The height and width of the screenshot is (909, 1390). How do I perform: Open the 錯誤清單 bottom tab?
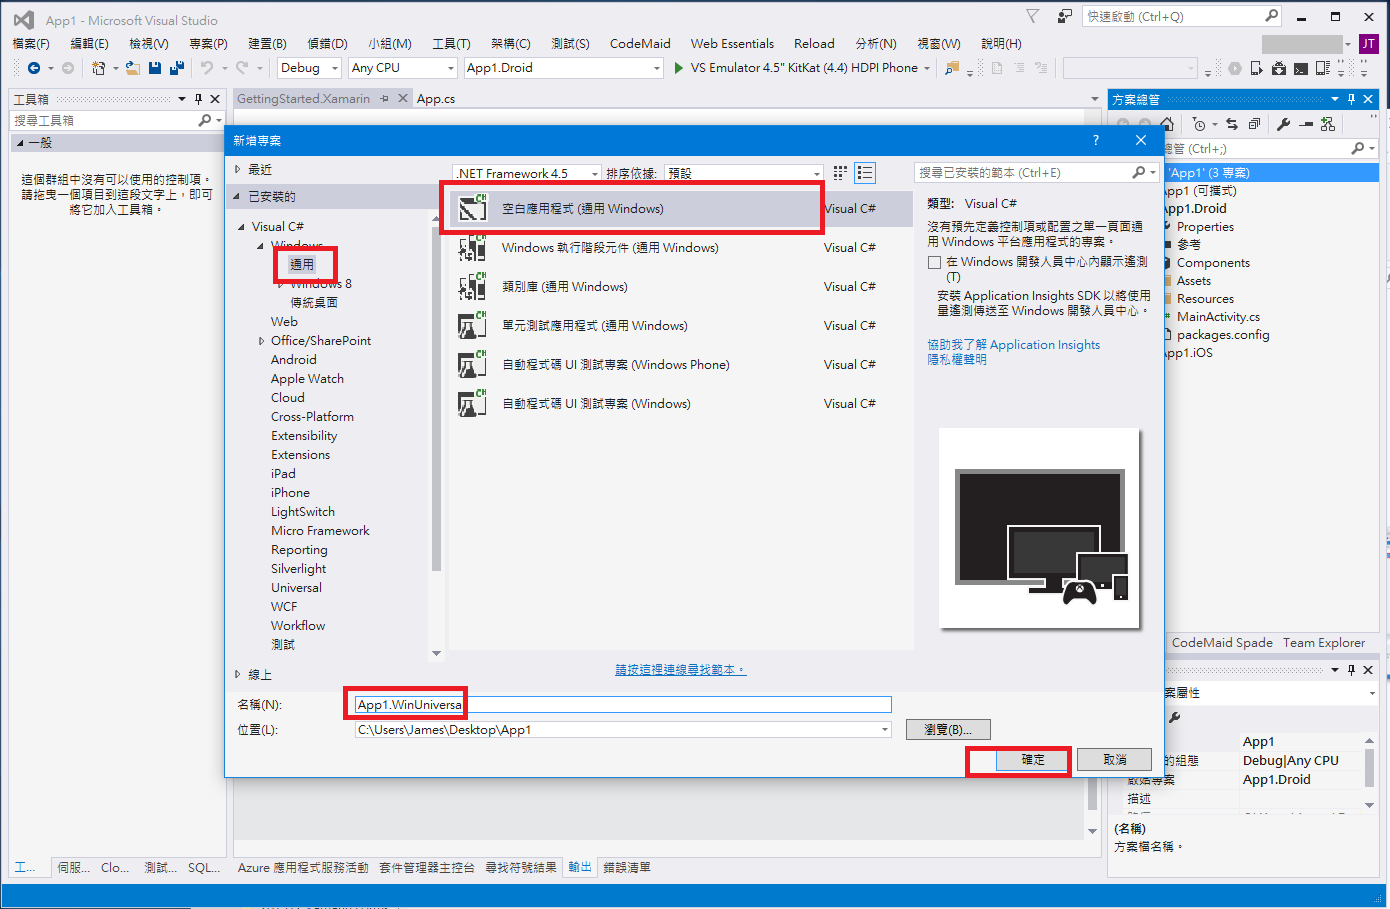pyautogui.click(x=627, y=868)
